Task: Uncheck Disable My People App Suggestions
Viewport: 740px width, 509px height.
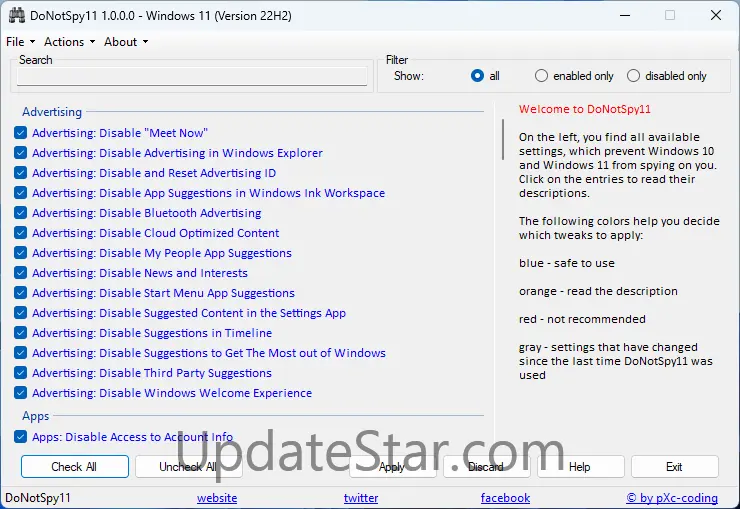Action: click(20, 252)
